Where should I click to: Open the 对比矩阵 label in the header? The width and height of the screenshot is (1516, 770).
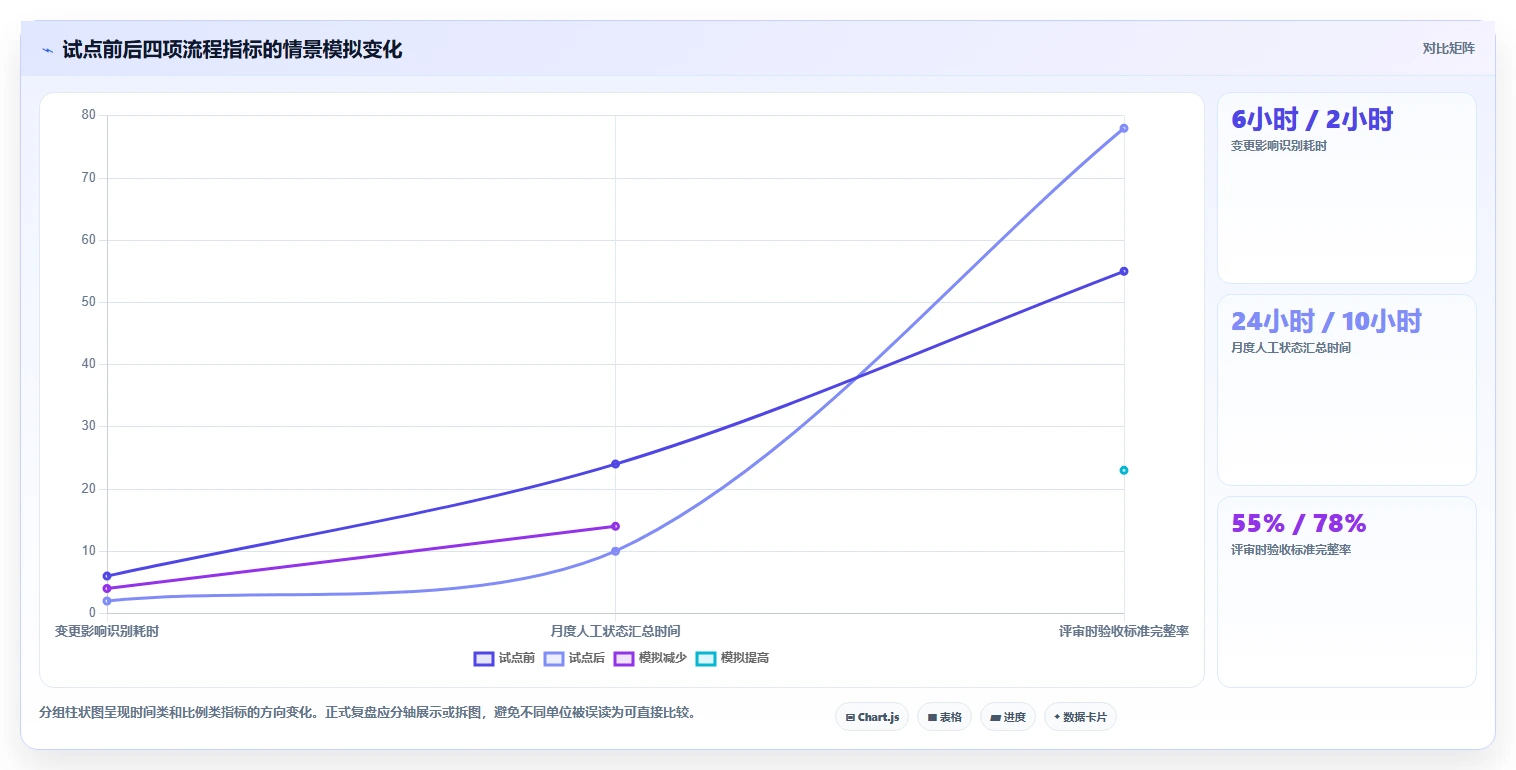tap(1448, 48)
